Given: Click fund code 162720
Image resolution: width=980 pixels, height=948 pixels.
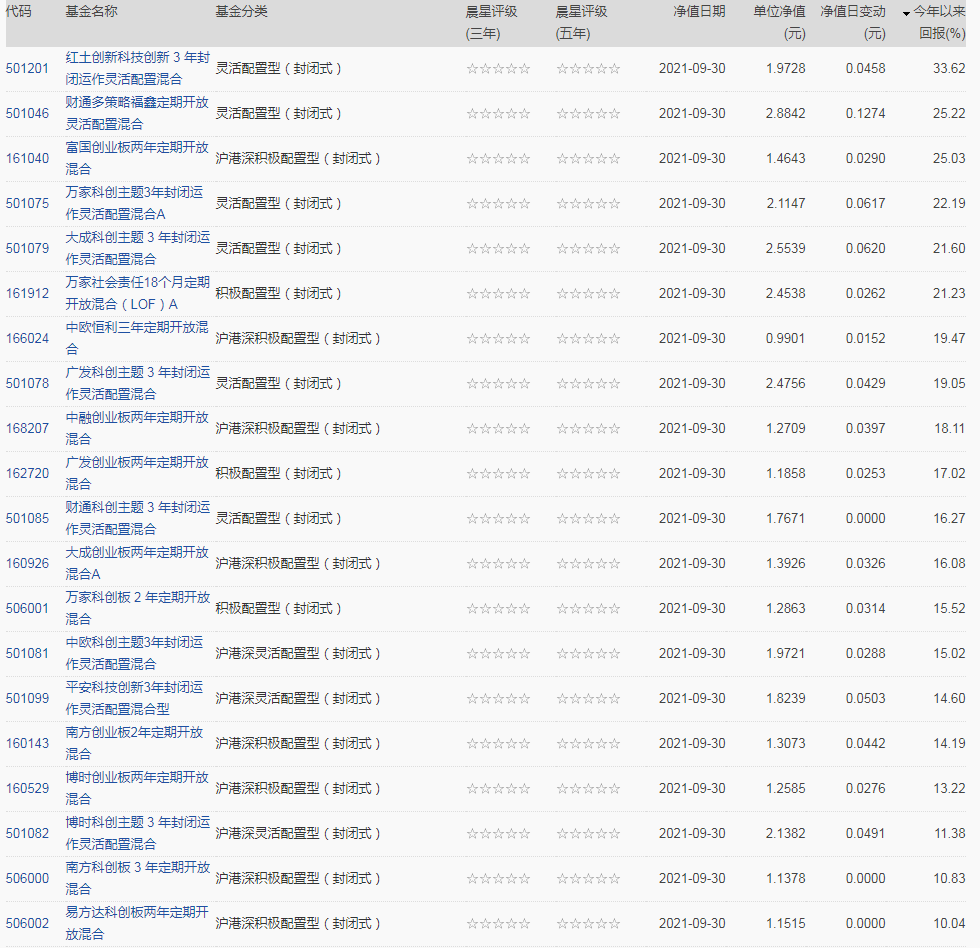Looking at the screenshot, I should 27,474.
